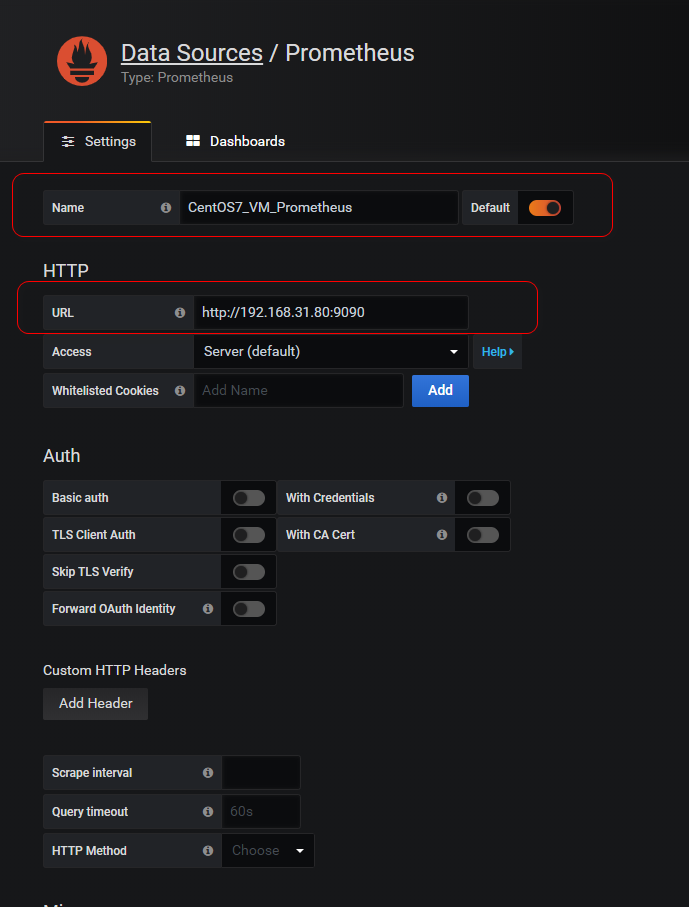689x907 pixels.
Task: Disable the Default data source toggle
Action: [x=545, y=208]
